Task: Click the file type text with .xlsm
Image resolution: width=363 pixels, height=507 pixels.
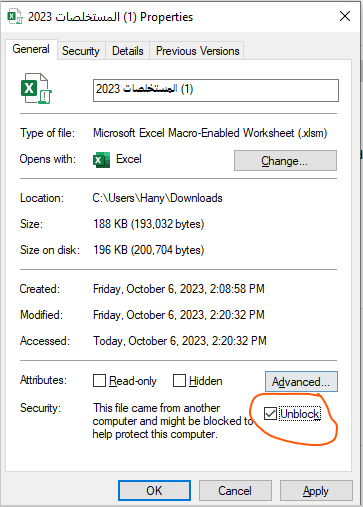Action: click(x=210, y=133)
